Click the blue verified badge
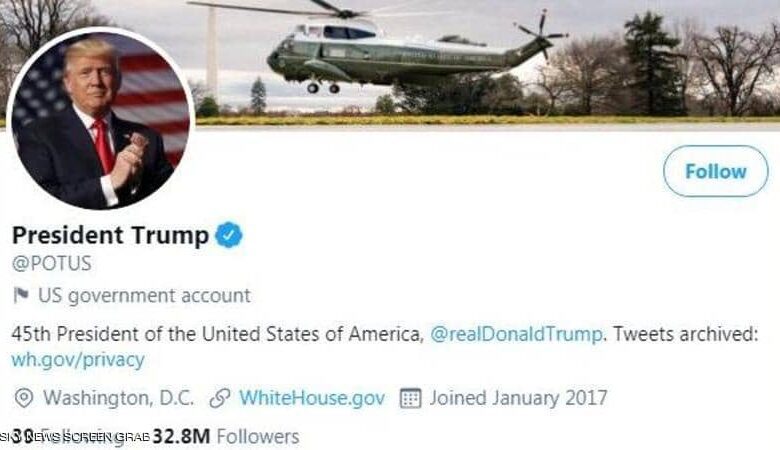The image size is (780, 450). click(229, 235)
